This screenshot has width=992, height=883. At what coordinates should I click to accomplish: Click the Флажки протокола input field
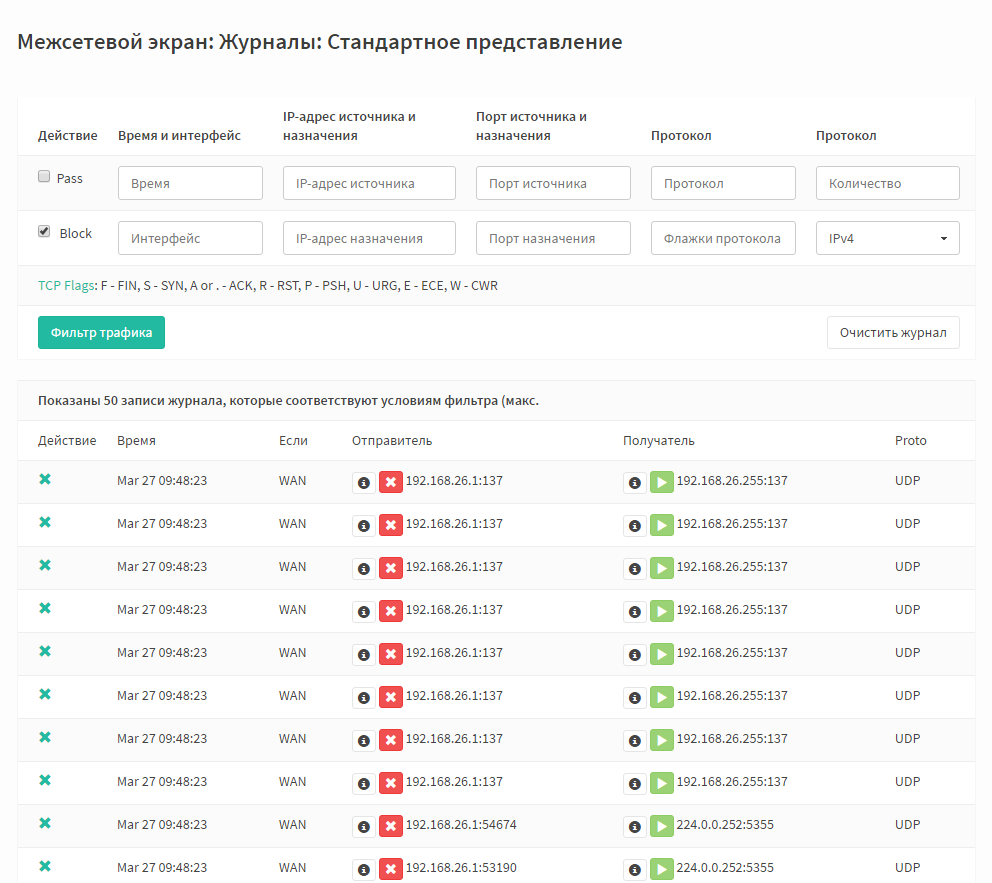(723, 238)
